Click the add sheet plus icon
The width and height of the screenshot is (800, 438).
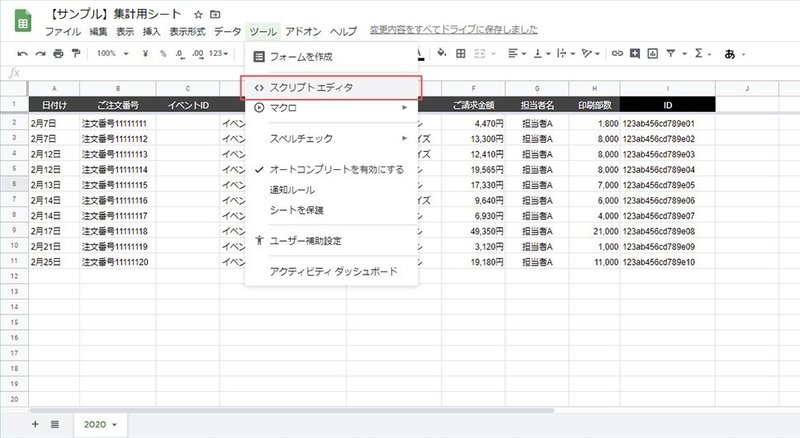[x=35, y=424]
